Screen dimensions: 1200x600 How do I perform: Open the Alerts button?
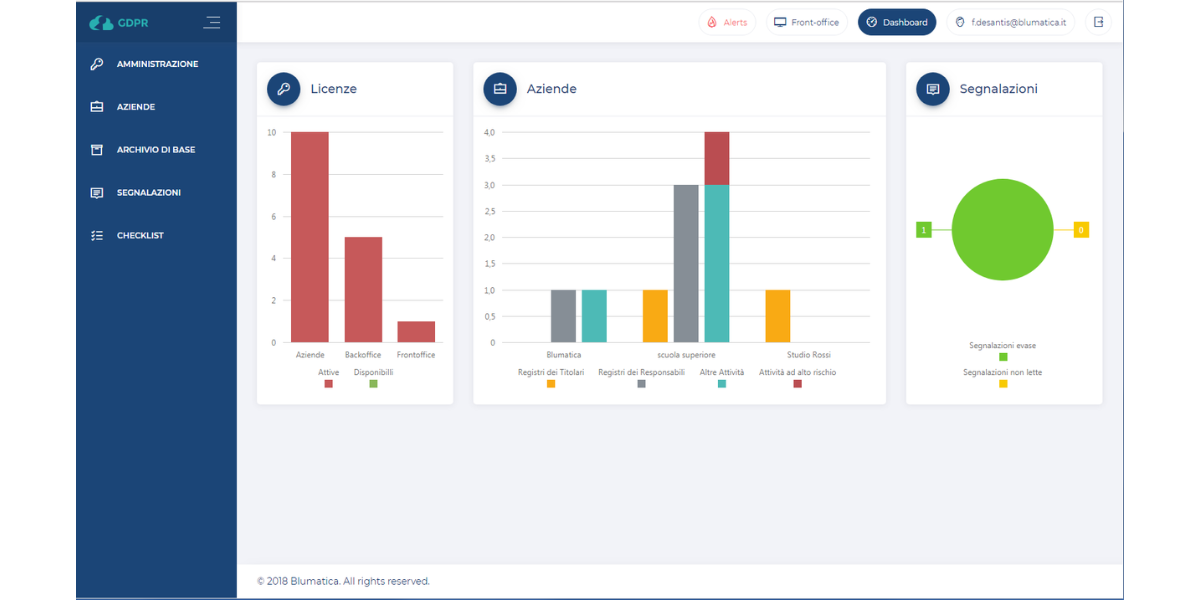click(x=727, y=22)
